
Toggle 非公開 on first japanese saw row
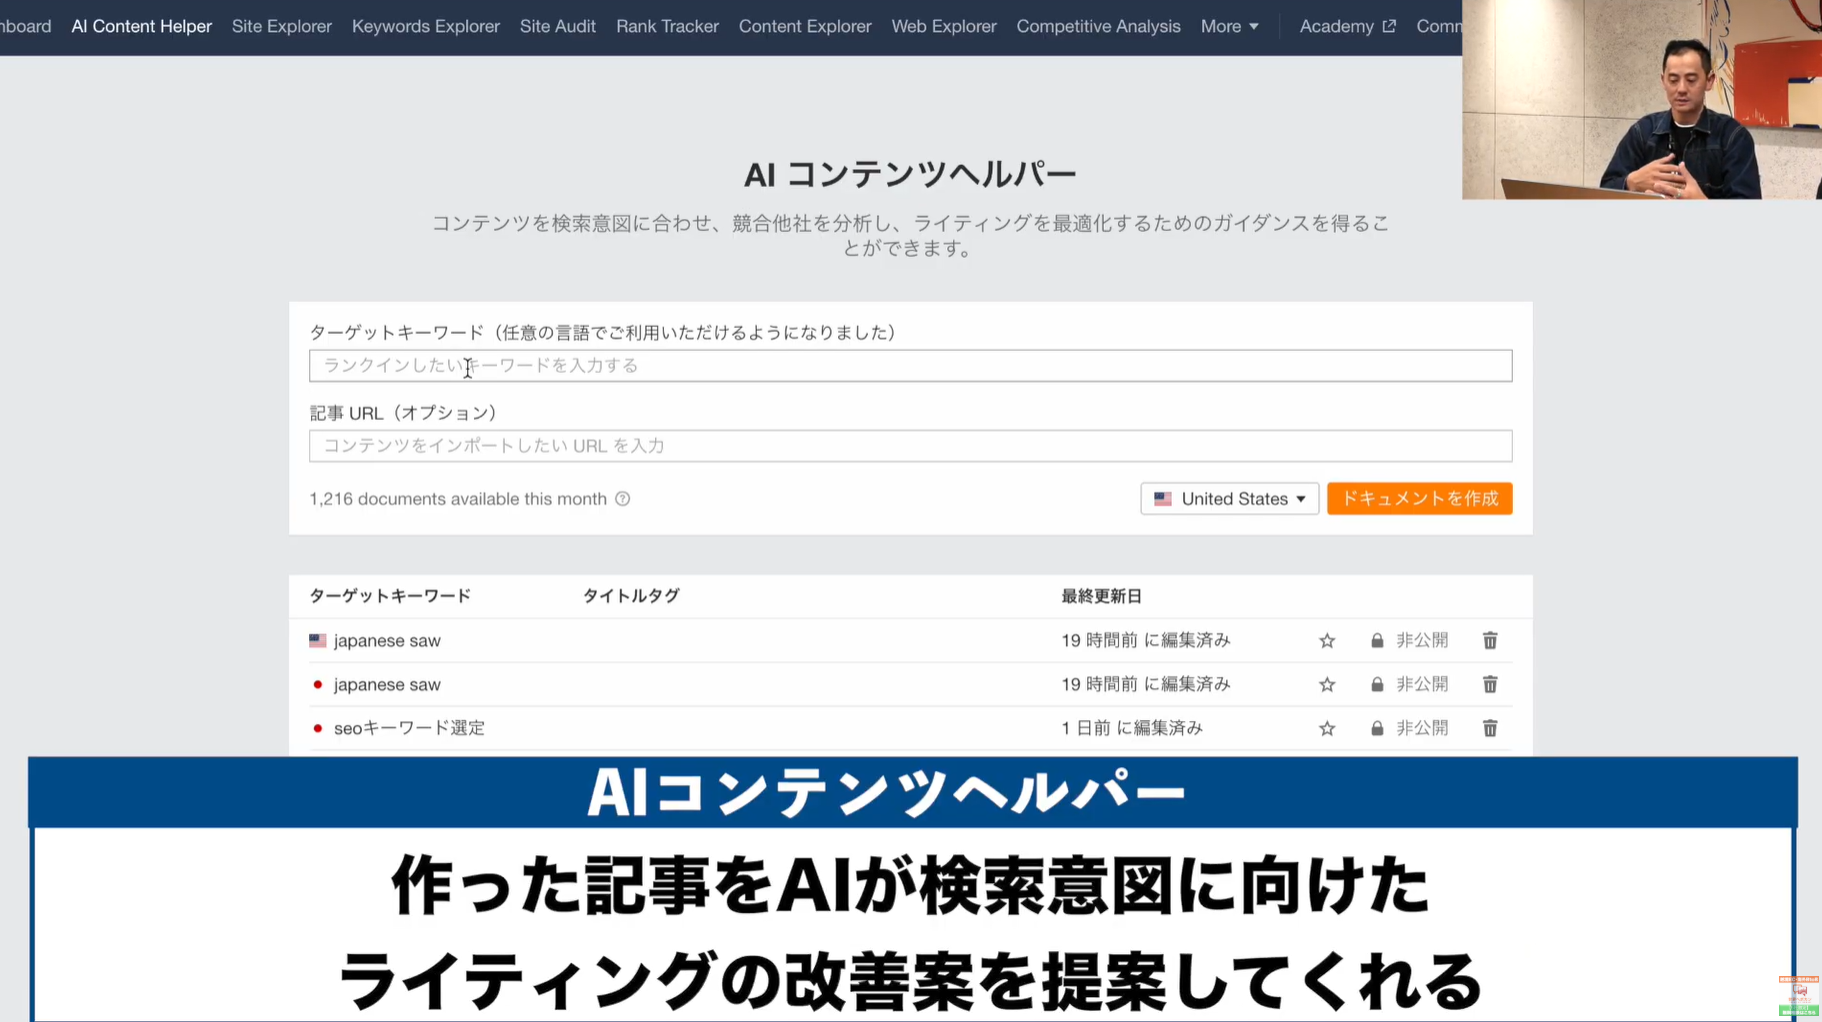point(1421,640)
